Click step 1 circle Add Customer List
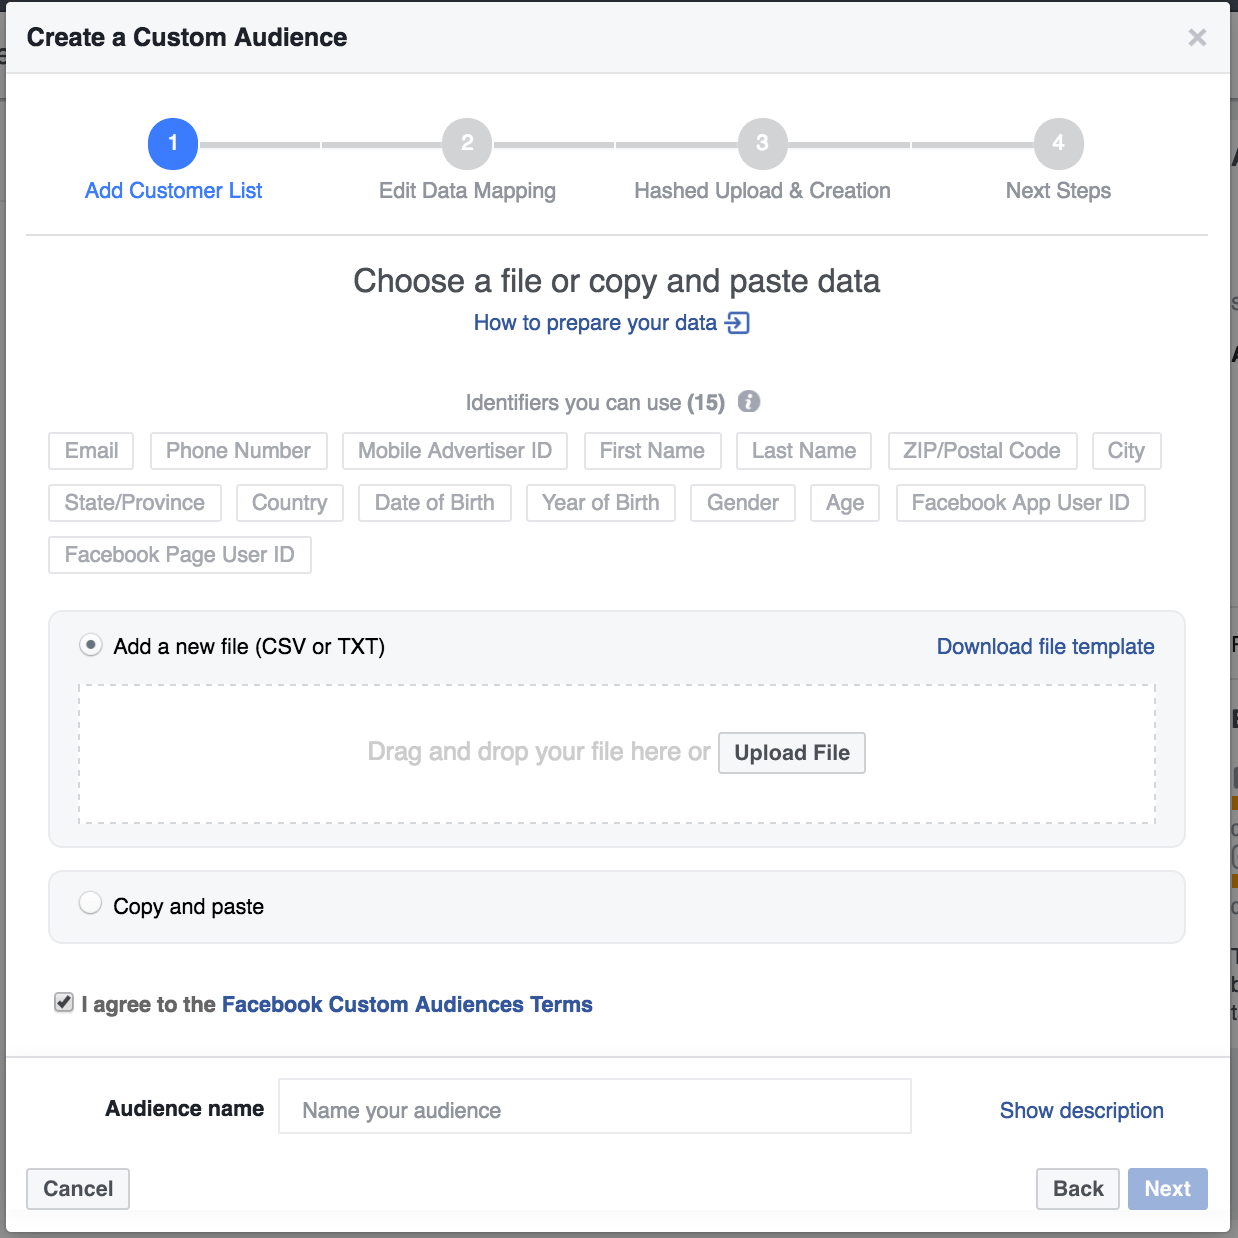Screen dimensions: 1238x1238 (x=173, y=144)
